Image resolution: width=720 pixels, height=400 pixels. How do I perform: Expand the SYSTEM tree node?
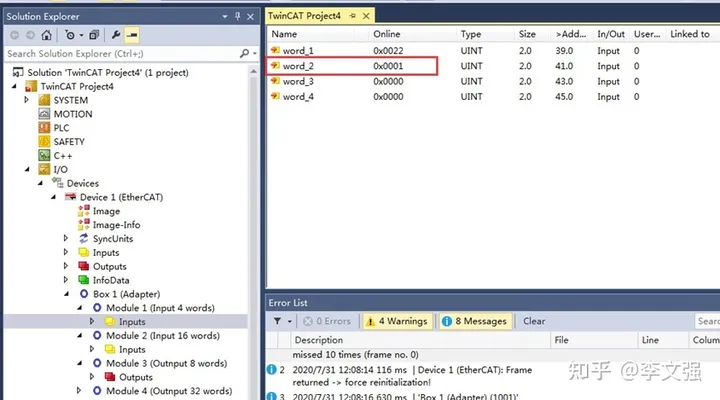tap(26, 100)
